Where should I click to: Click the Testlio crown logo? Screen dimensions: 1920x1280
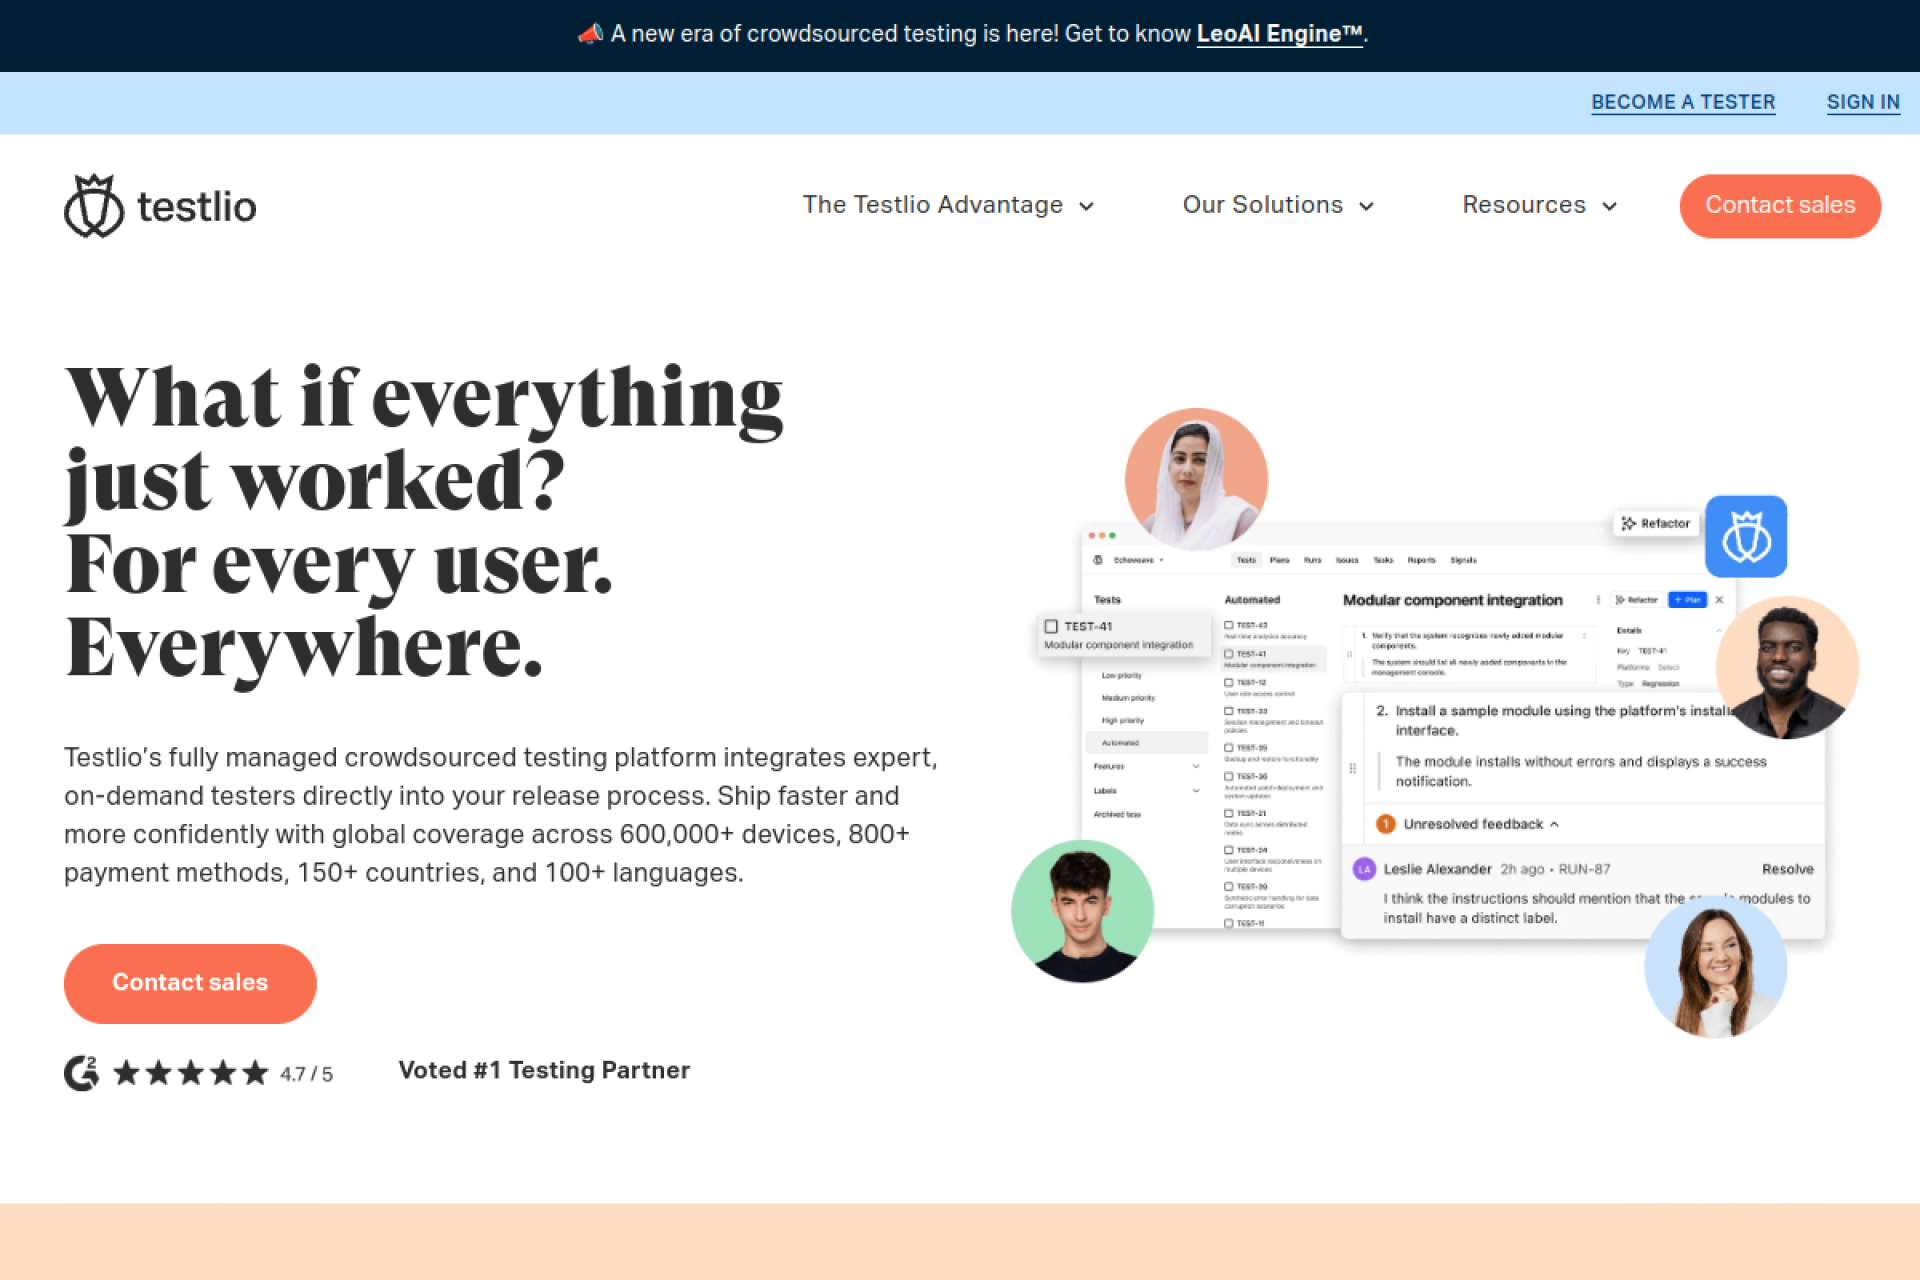click(x=93, y=205)
